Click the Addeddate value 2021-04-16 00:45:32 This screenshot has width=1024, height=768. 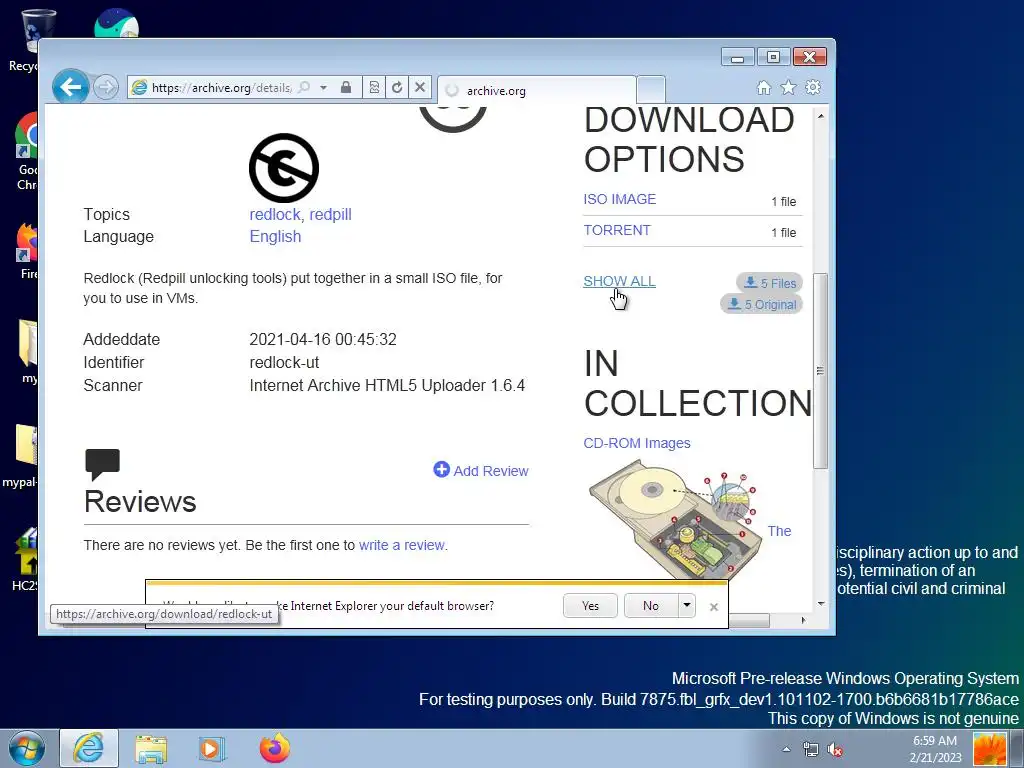pyautogui.click(x=323, y=340)
